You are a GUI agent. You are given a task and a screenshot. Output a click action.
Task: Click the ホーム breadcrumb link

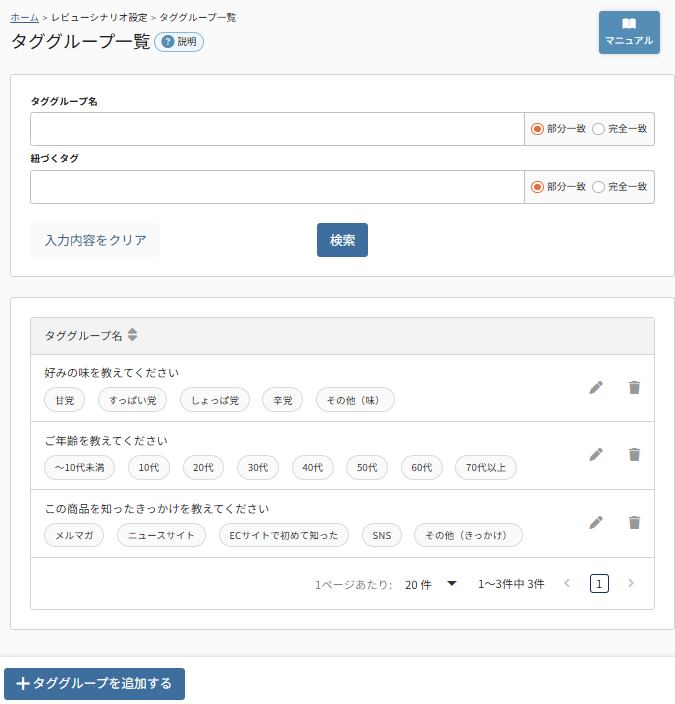pos(24,18)
